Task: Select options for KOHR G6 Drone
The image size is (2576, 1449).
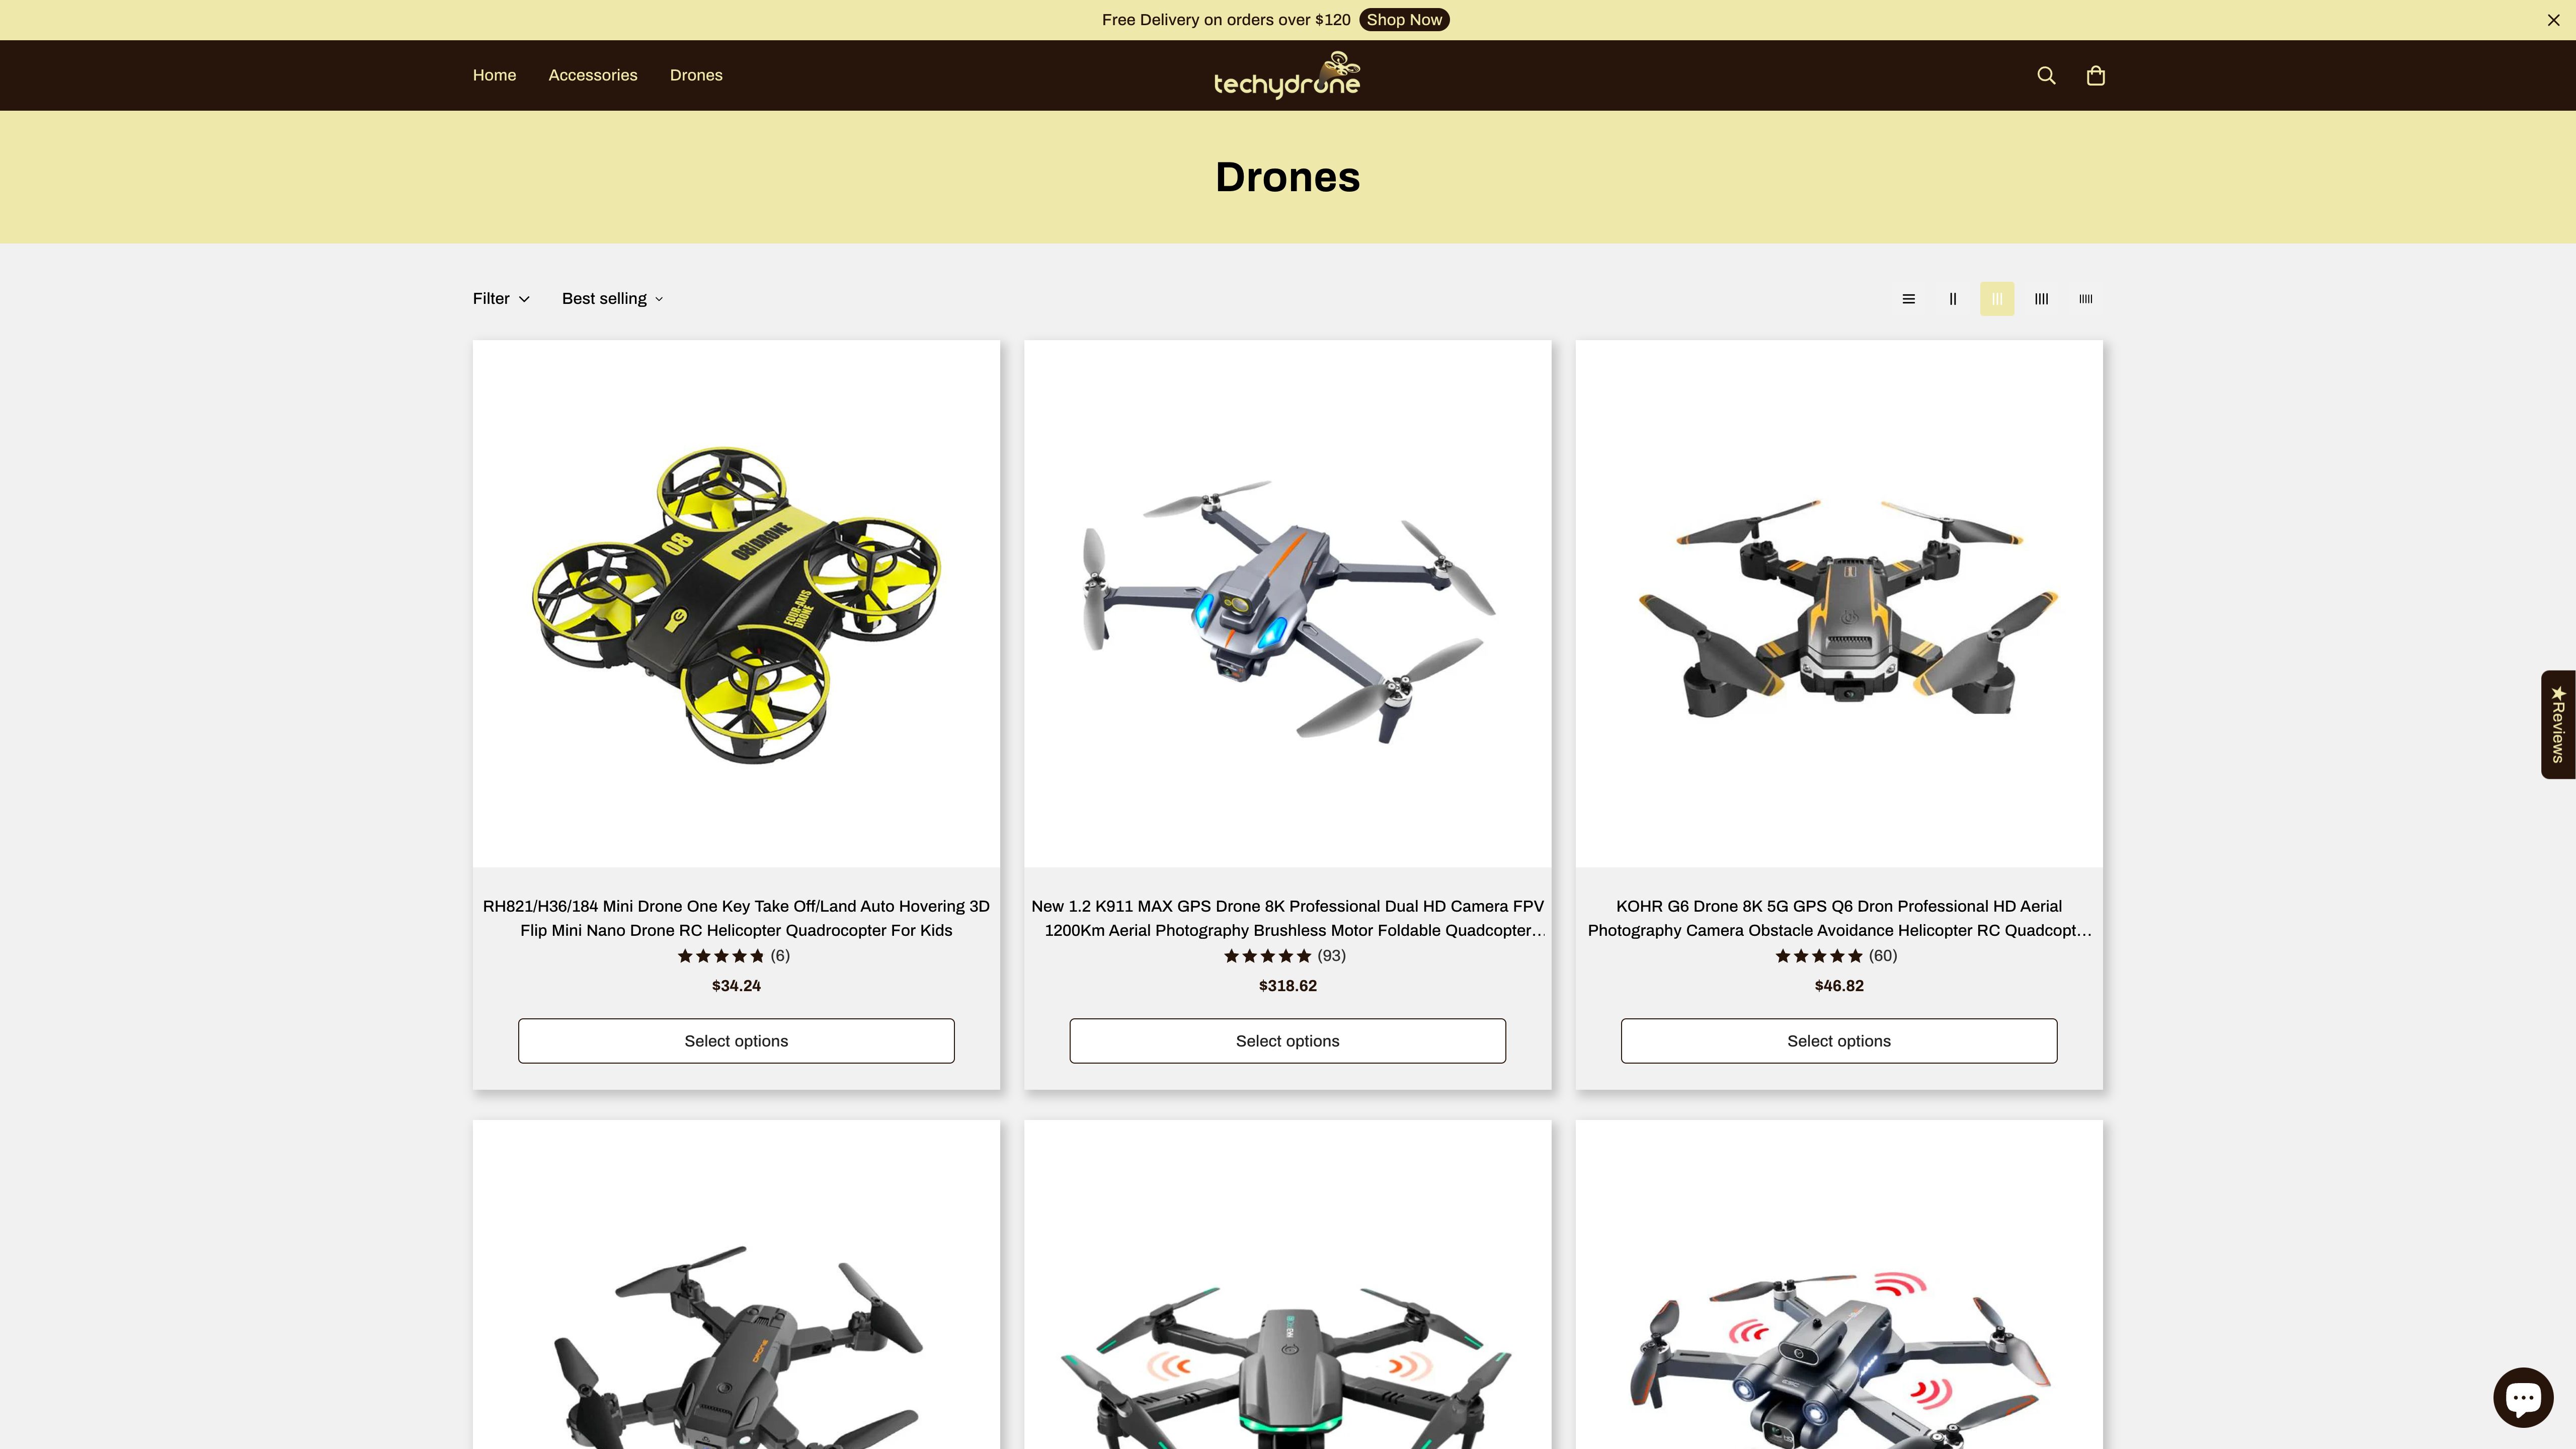Action: click(x=1839, y=1041)
